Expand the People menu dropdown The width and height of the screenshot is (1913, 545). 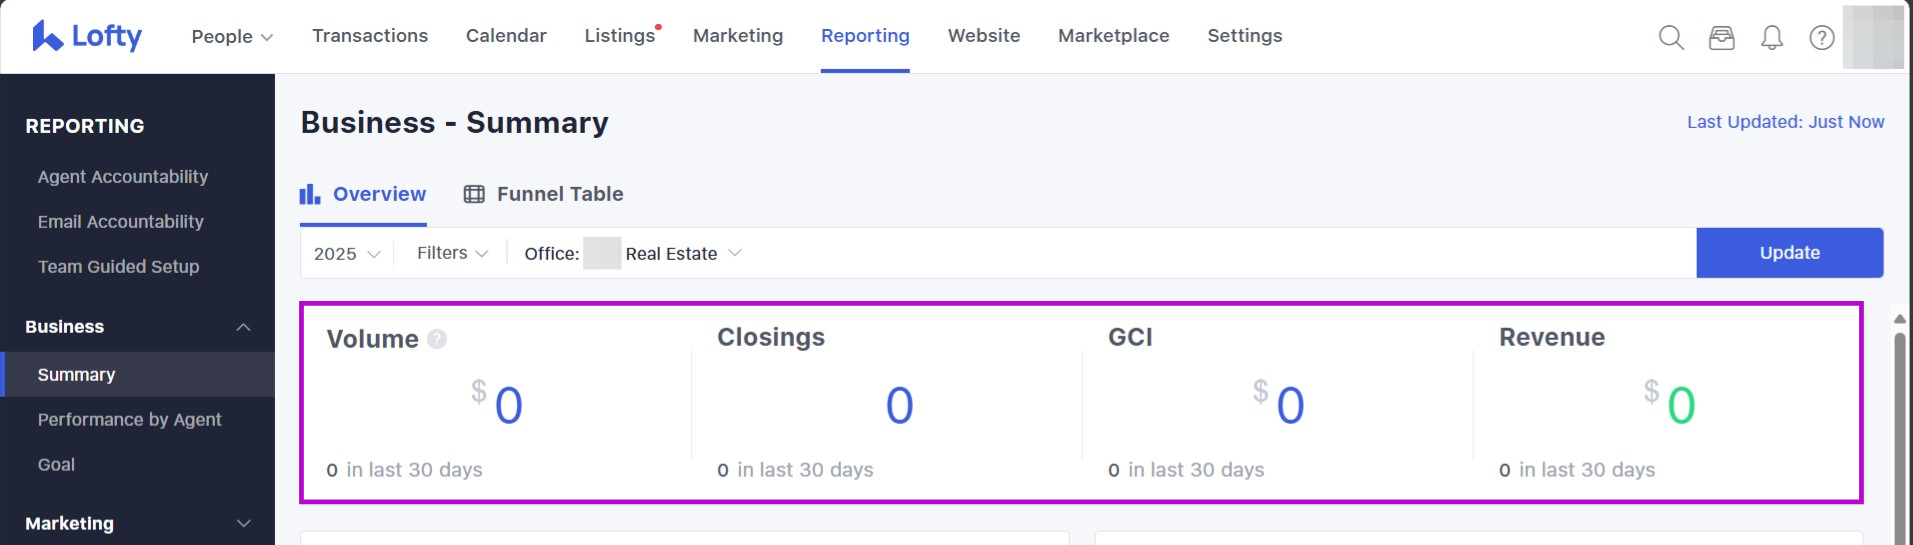pyautogui.click(x=232, y=37)
